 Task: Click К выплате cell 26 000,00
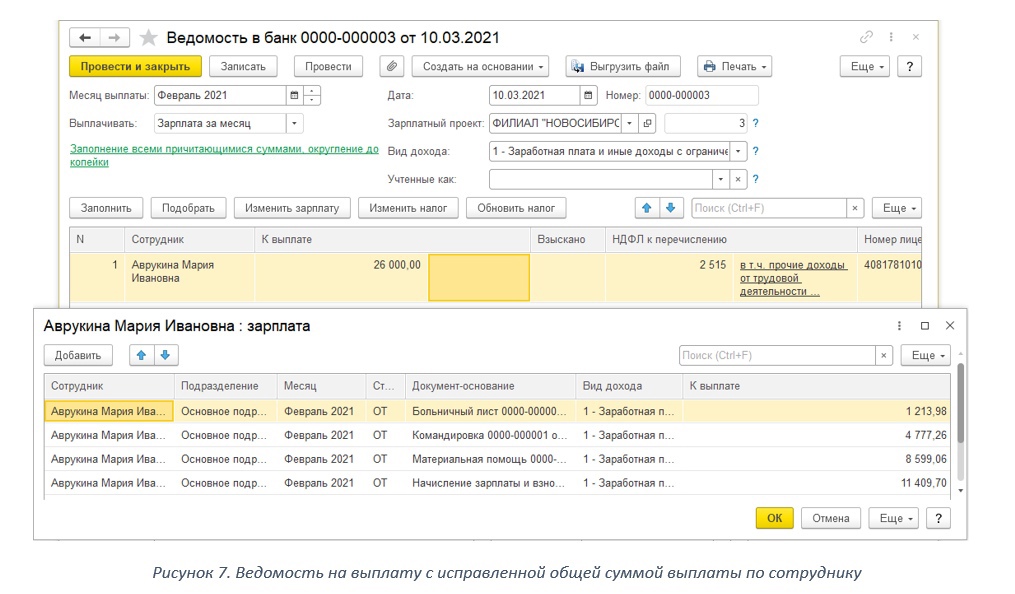[341, 277]
